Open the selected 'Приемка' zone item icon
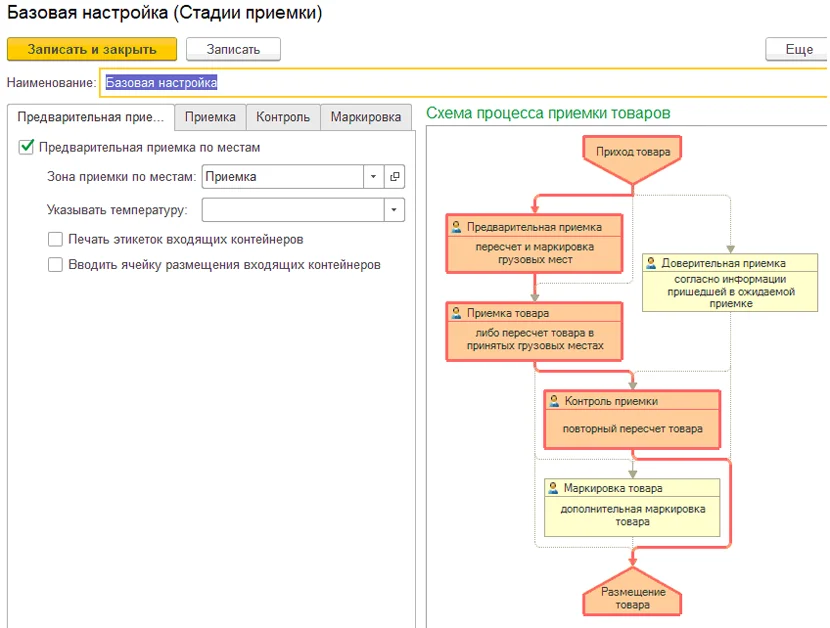The width and height of the screenshot is (830, 628). tap(394, 177)
